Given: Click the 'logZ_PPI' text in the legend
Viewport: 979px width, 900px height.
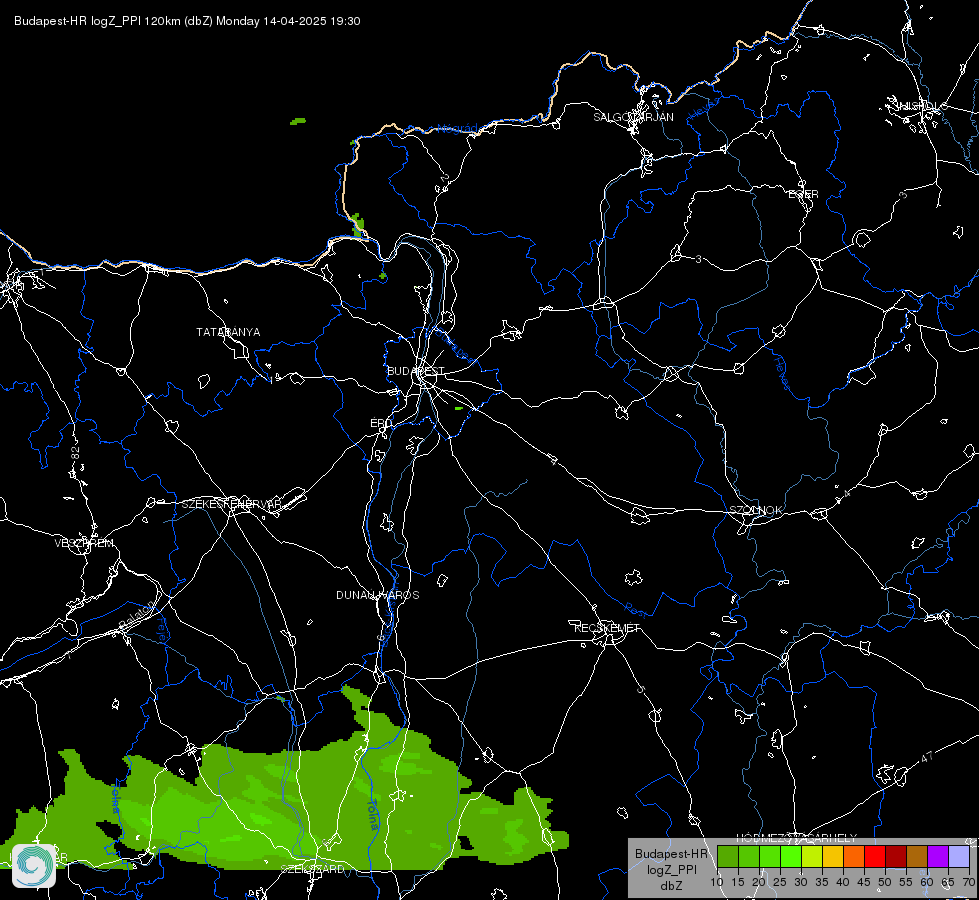Looking at the screenshot, I should 671,870.
